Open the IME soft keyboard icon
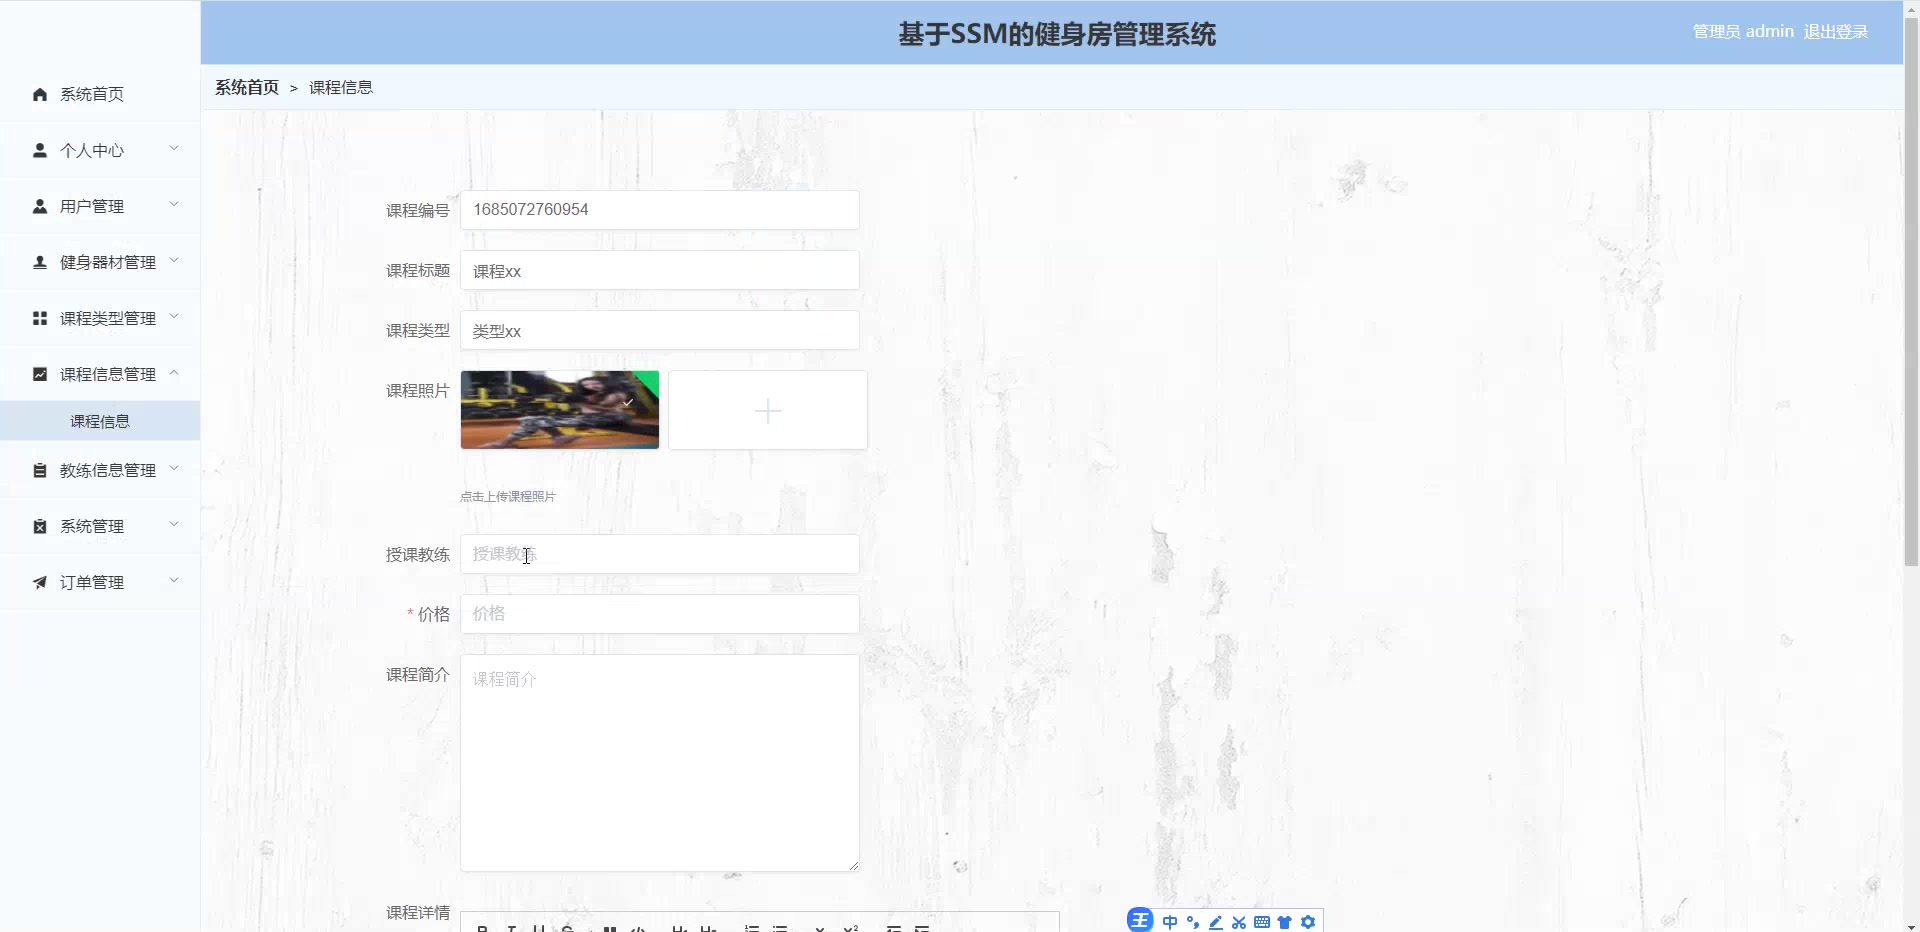This screenshot has width=1920, height=932. (x=1262, y=922)
